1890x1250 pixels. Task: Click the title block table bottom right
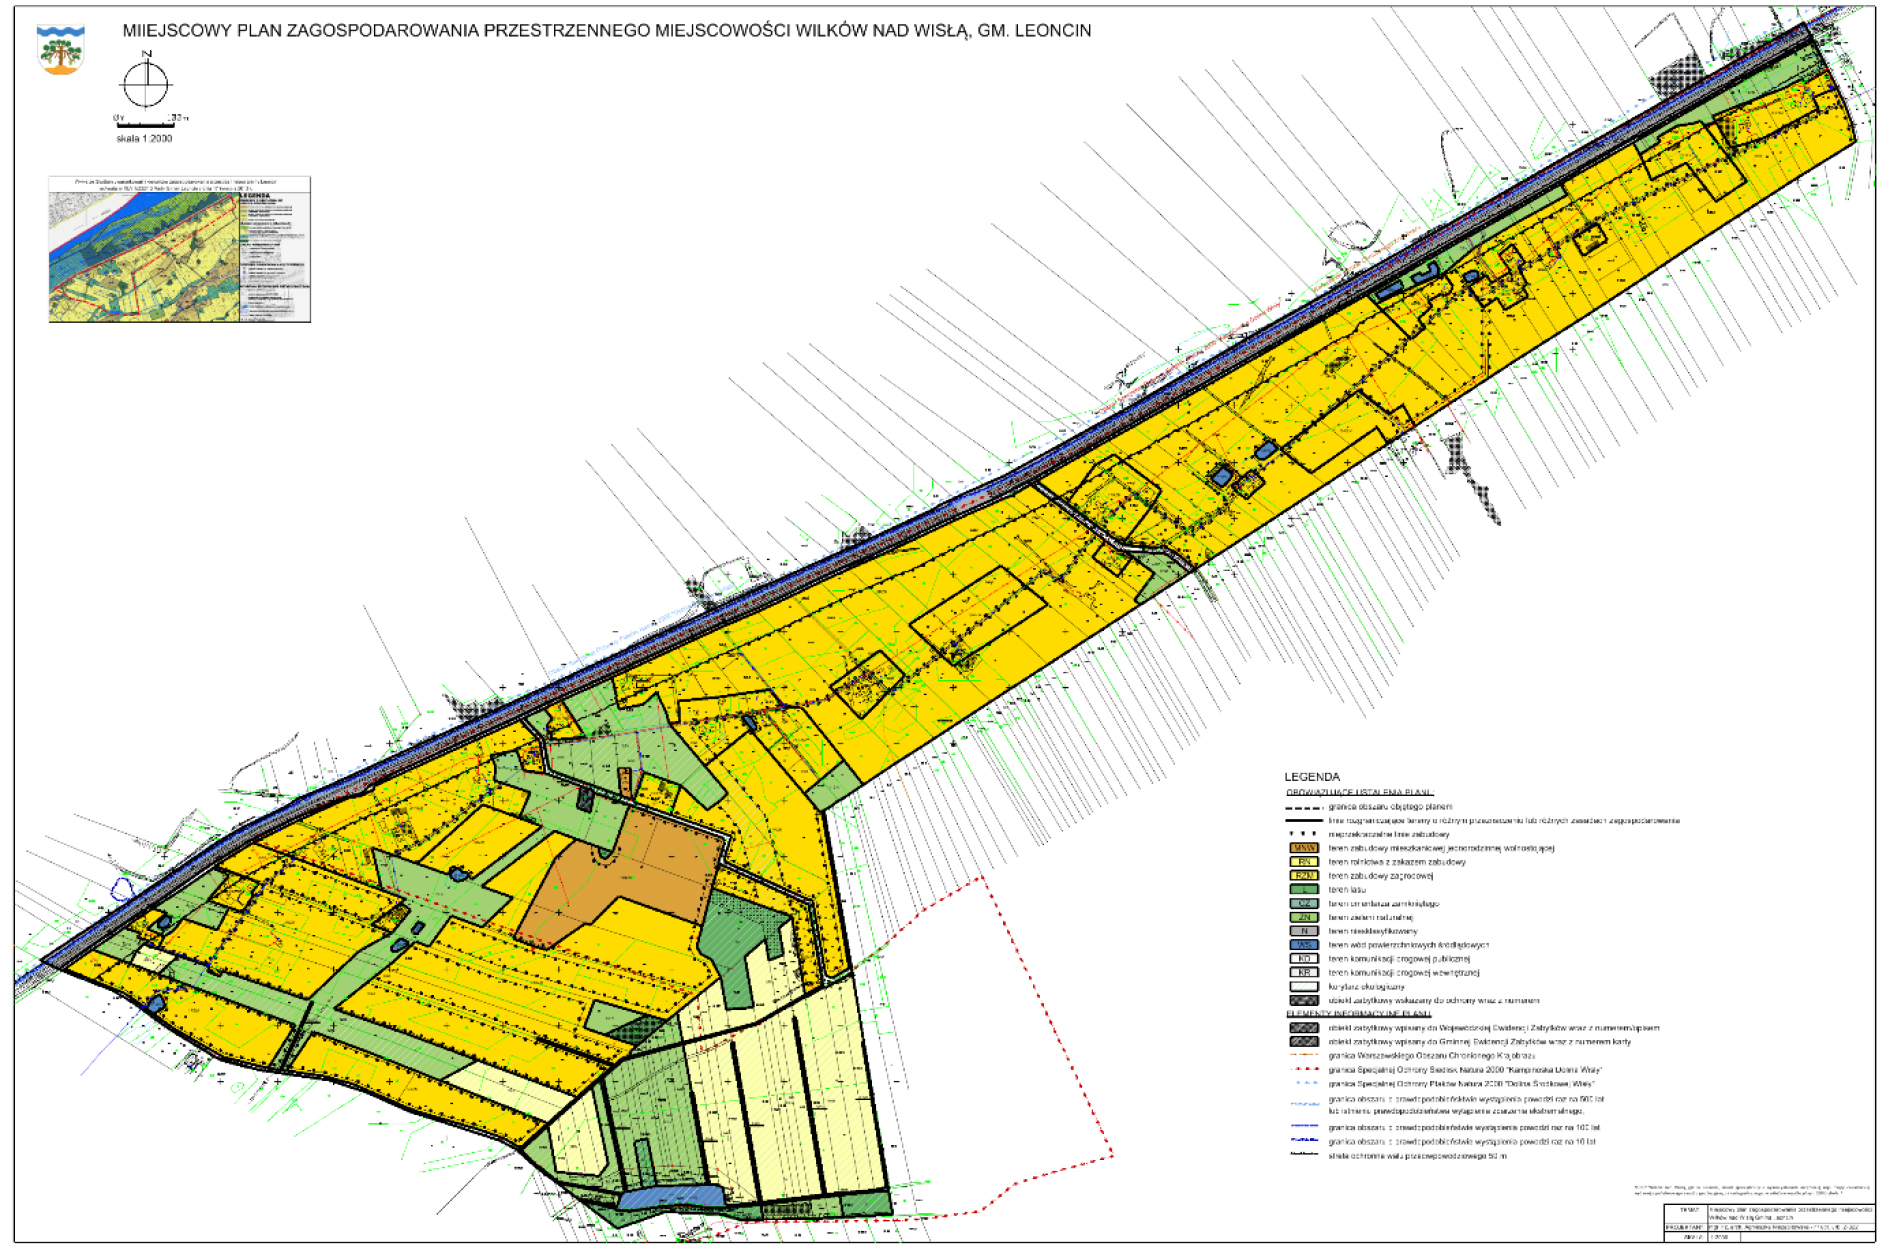(x=1767, y=1223)
